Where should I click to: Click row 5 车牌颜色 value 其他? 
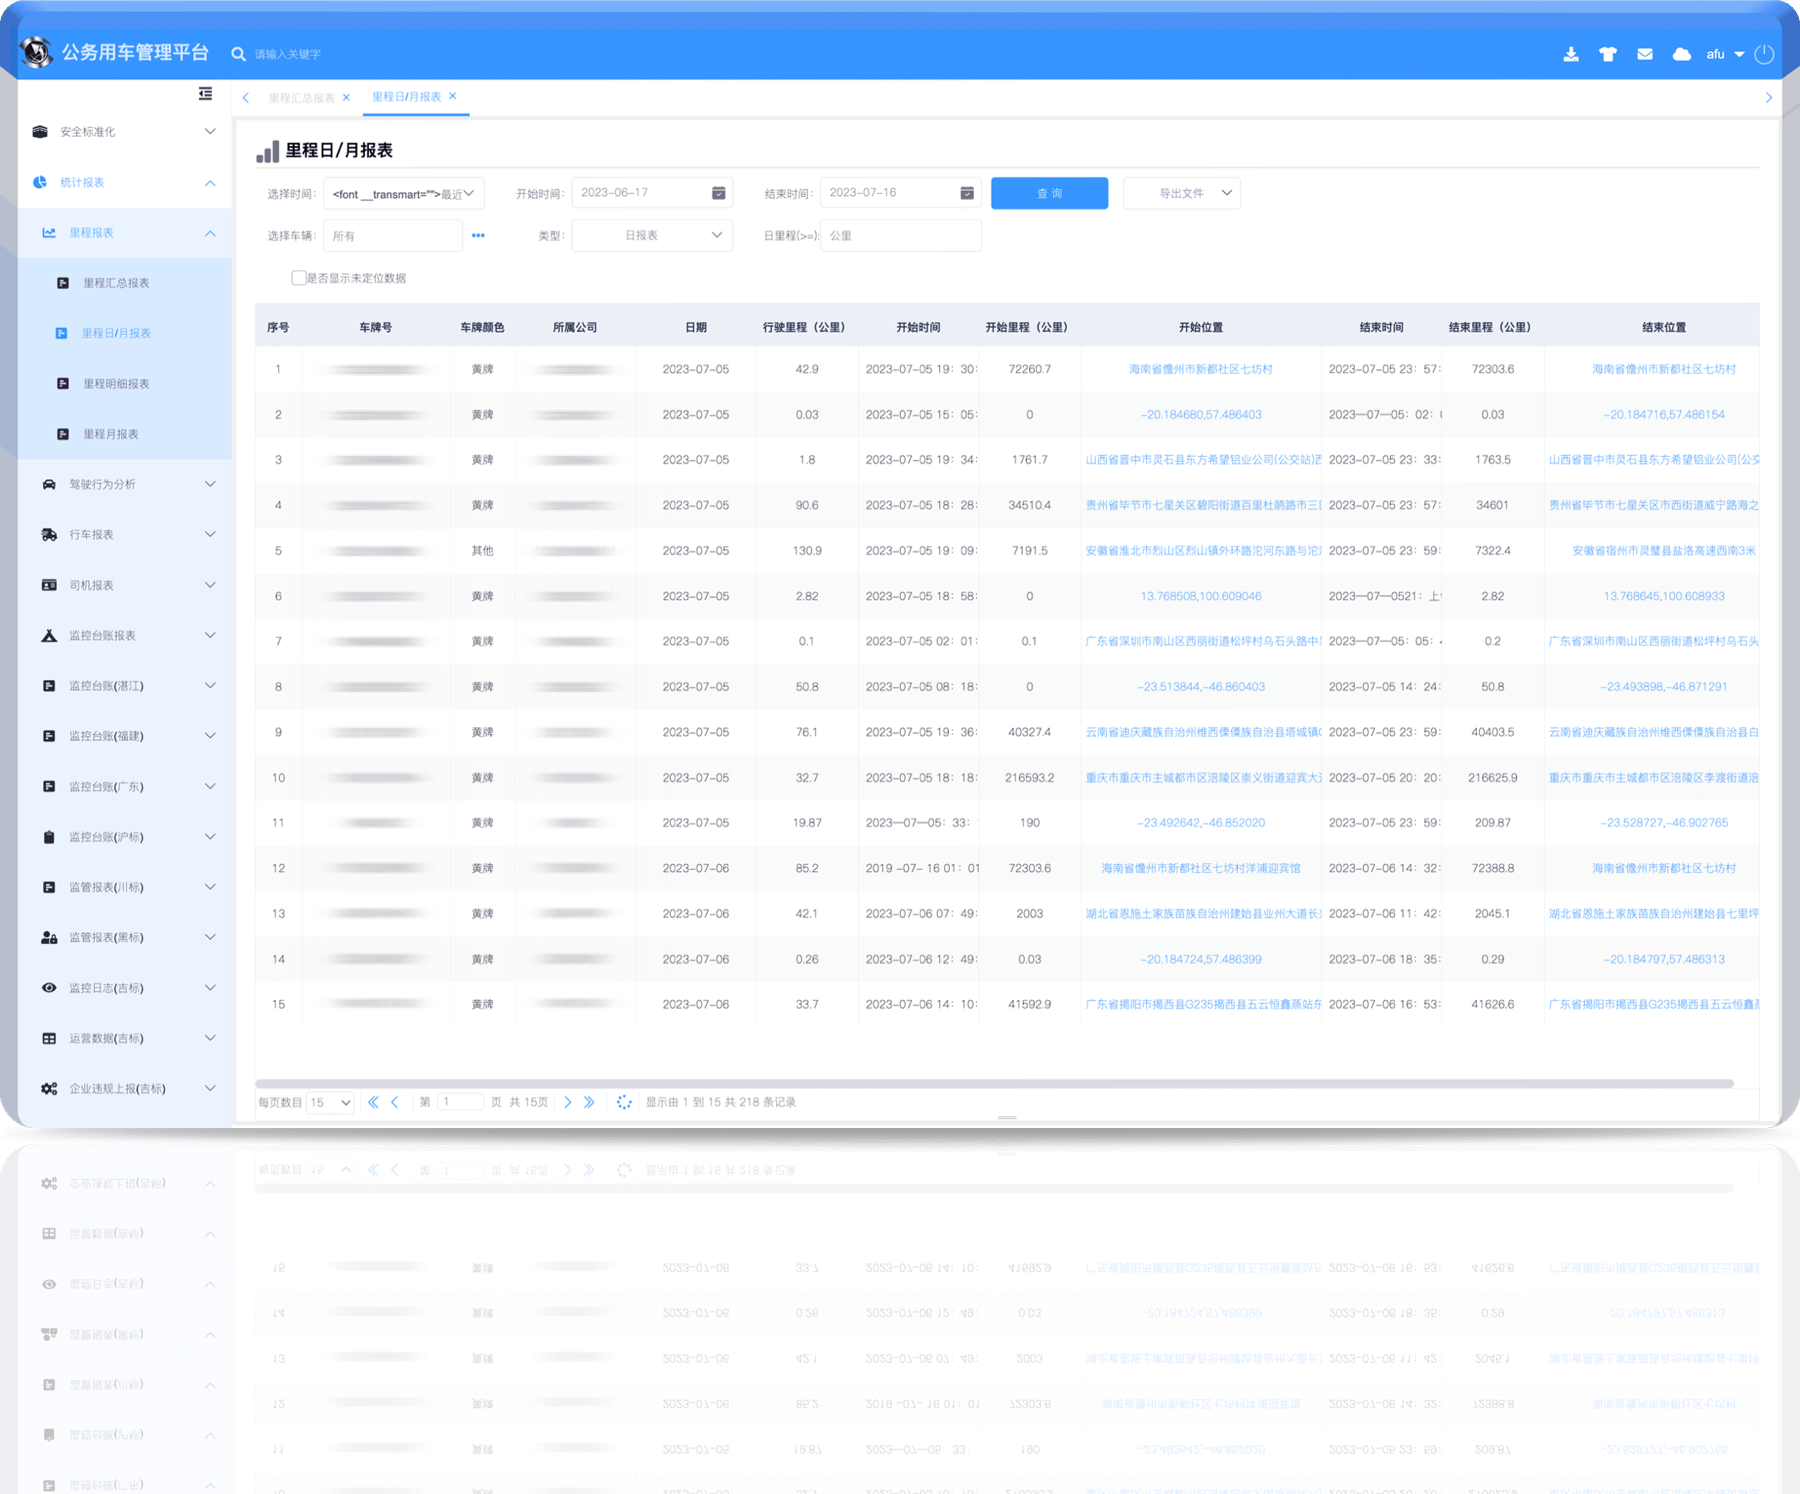click(x=483, y=551)
